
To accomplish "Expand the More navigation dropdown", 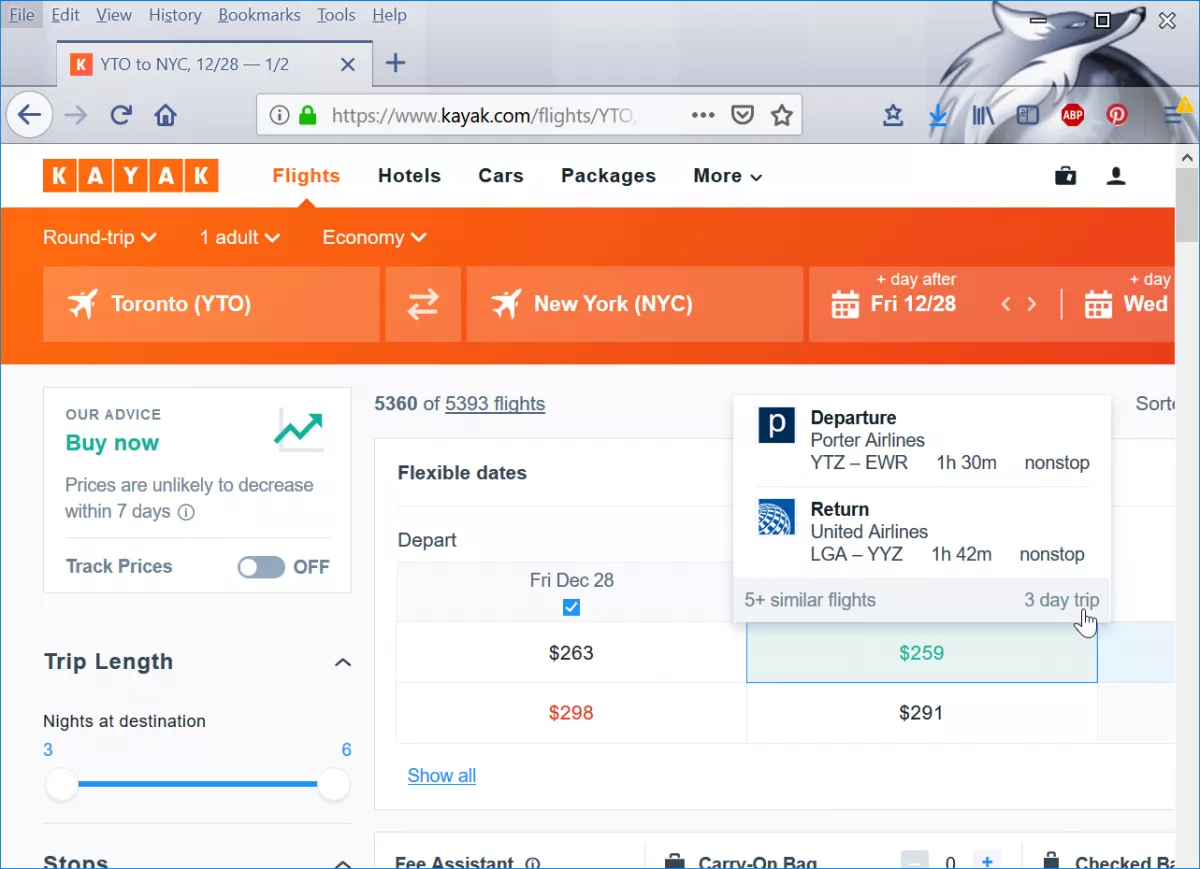I will [728, 176].
